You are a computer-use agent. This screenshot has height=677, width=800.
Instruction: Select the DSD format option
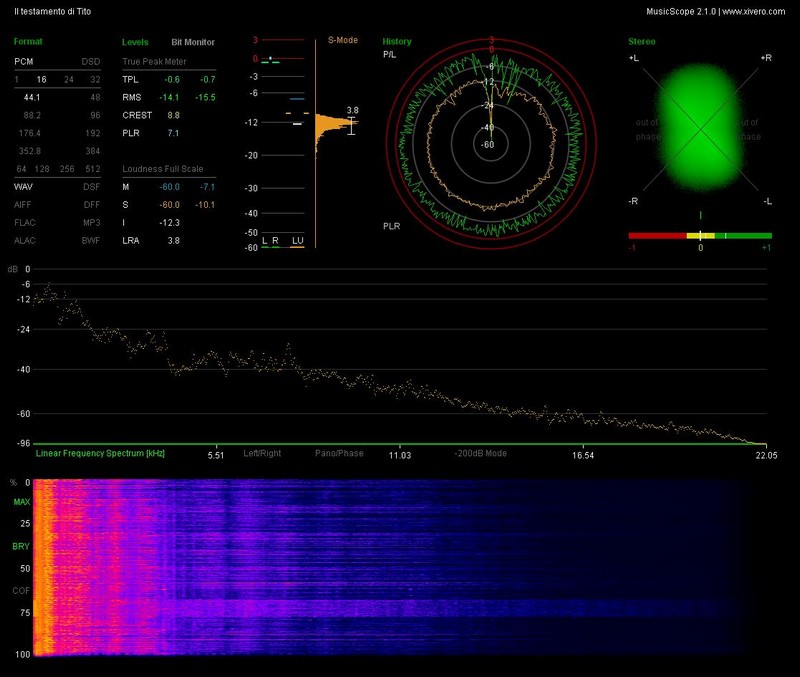tap(91, 62)
